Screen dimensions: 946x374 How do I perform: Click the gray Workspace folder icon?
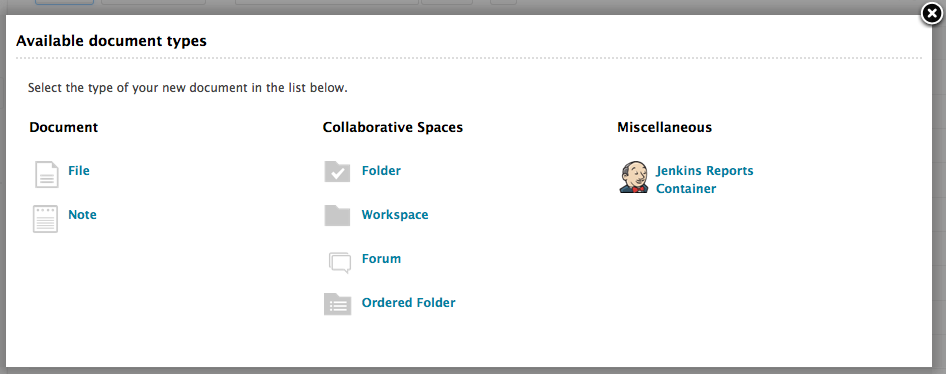click(337, 215)
